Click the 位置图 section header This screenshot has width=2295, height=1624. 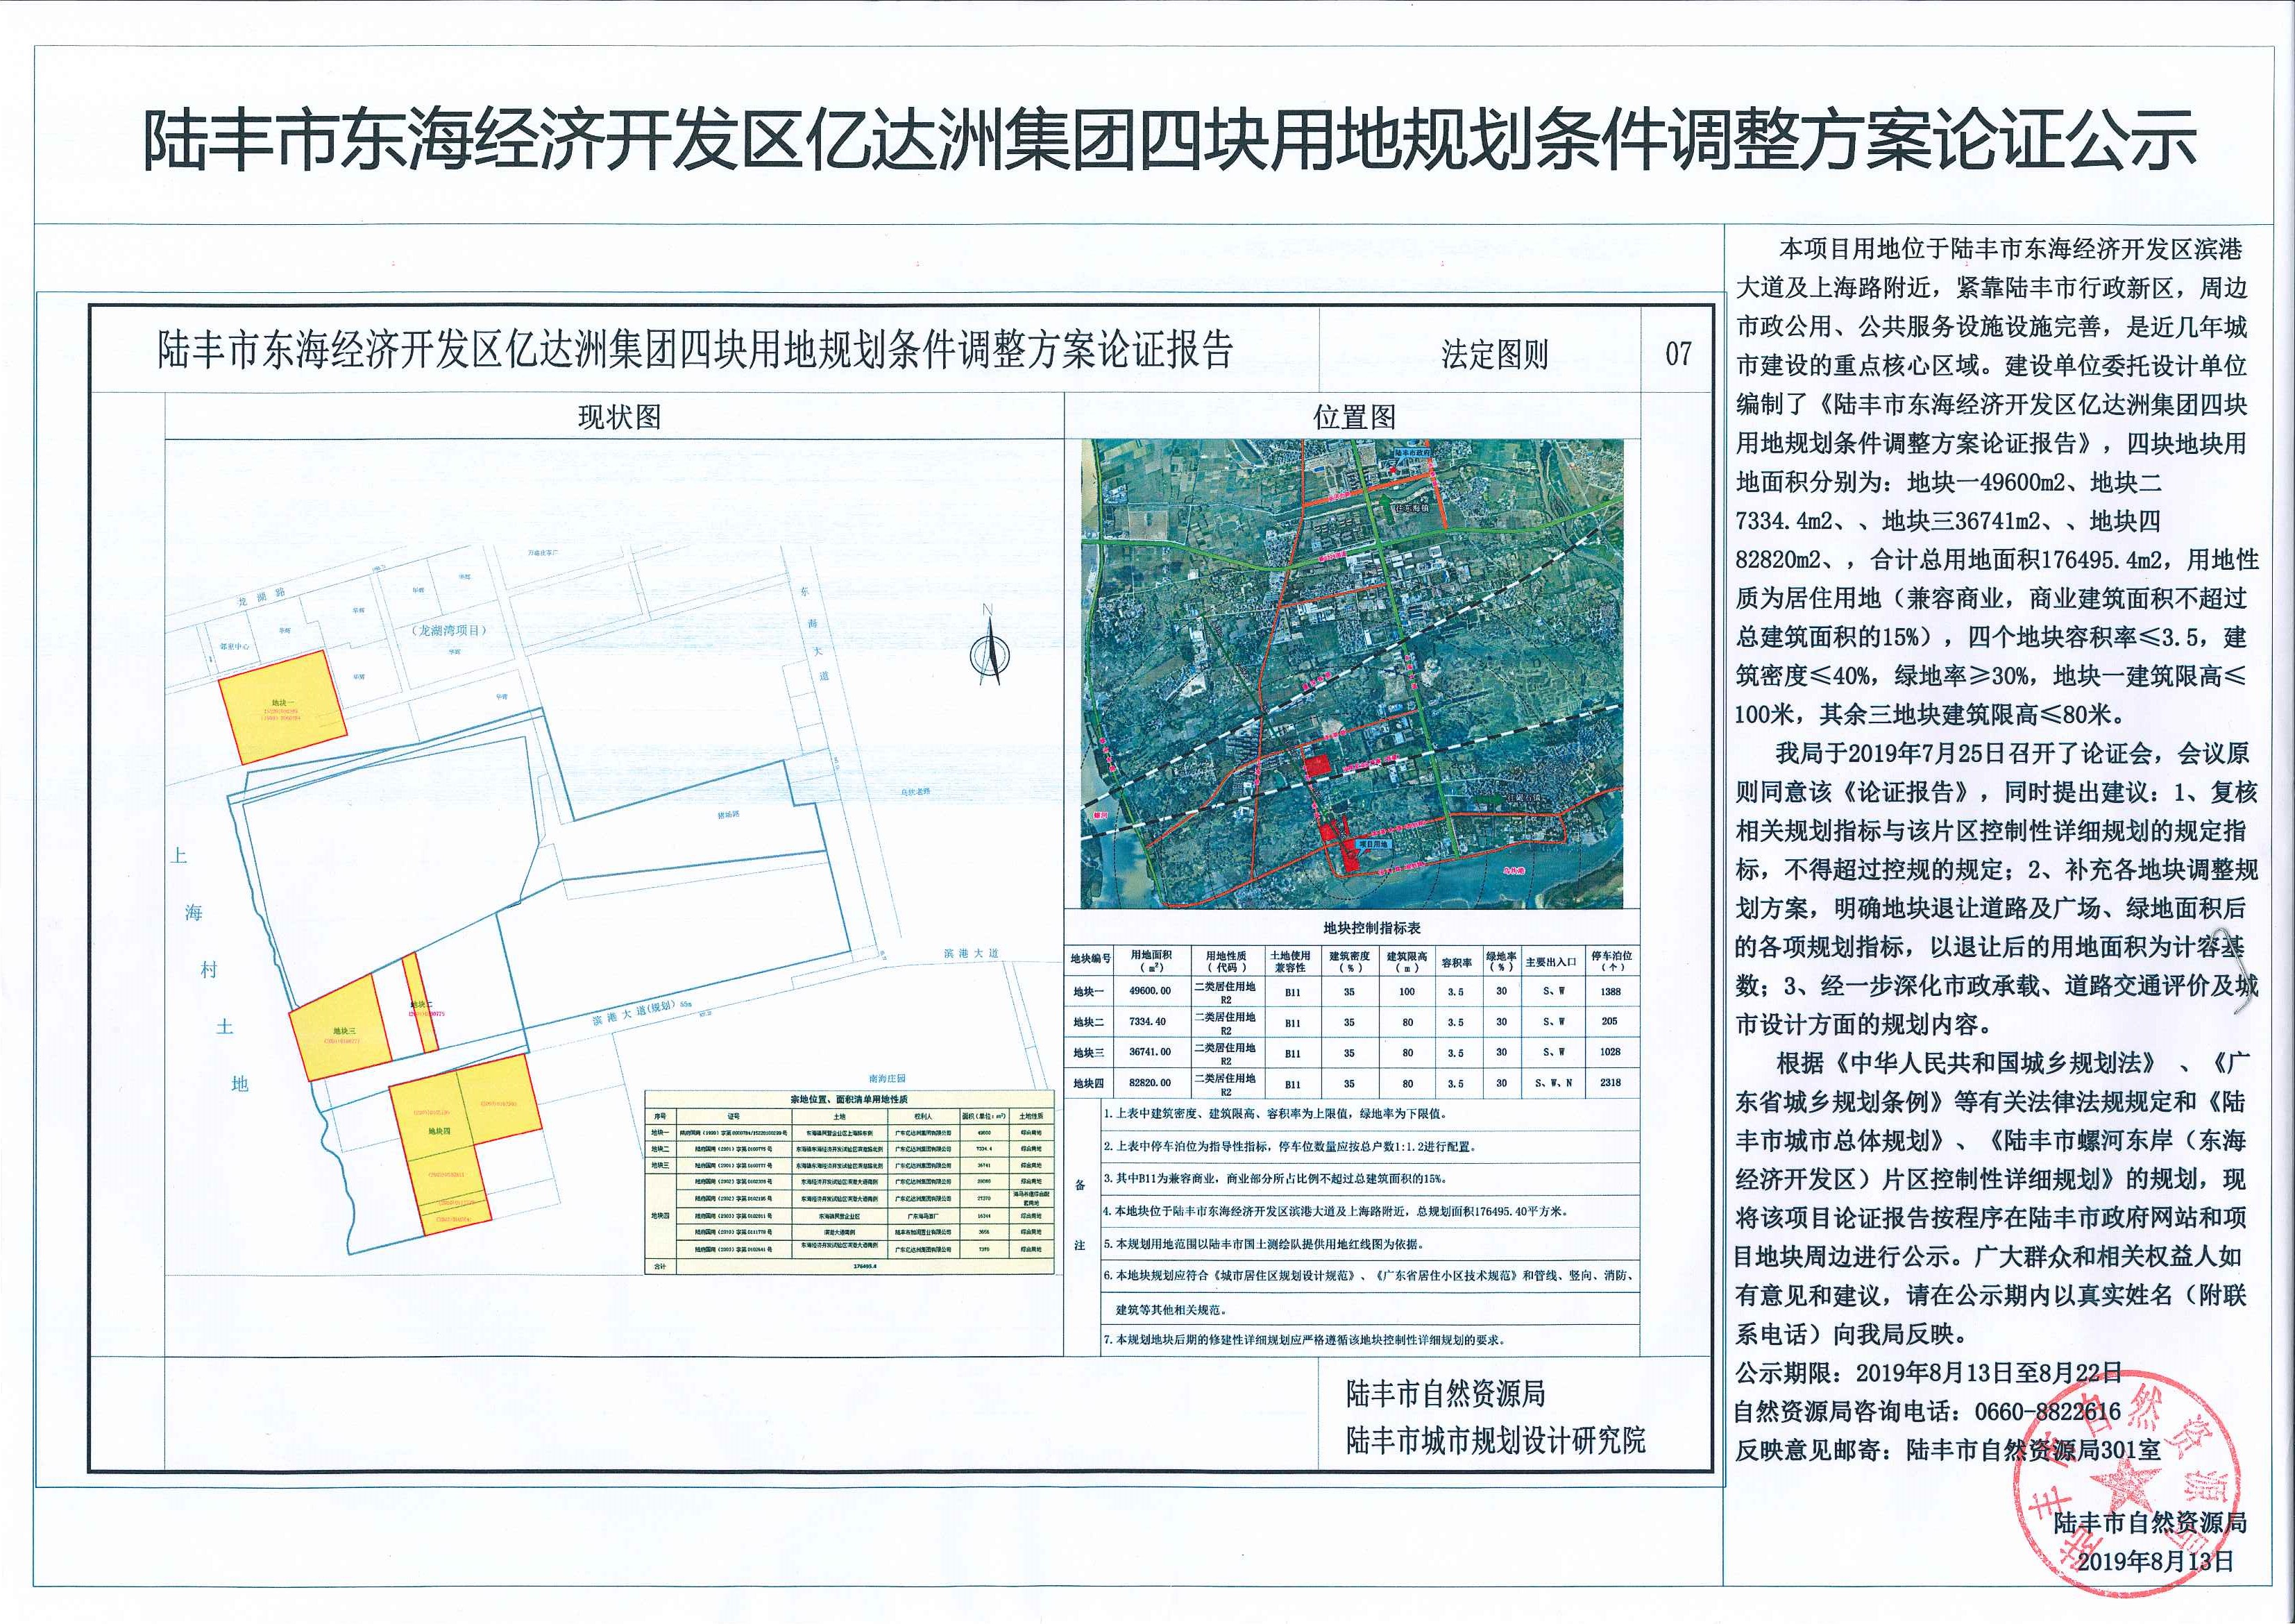pos(1354,417)
